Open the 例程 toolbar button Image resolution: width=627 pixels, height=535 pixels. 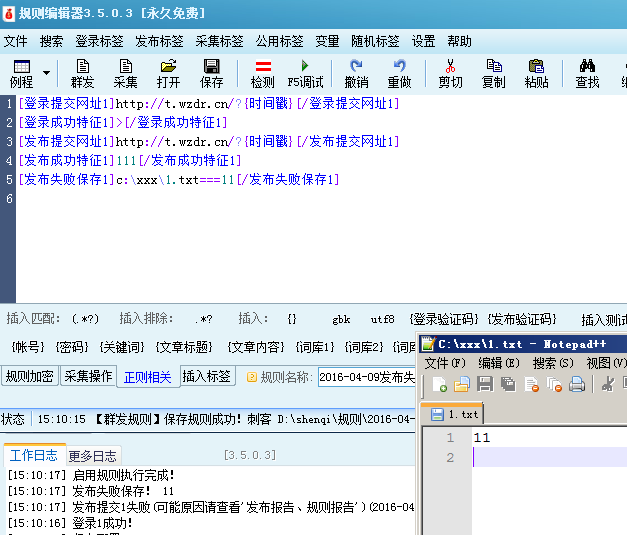pyautogui.click(x=22, y=74)
